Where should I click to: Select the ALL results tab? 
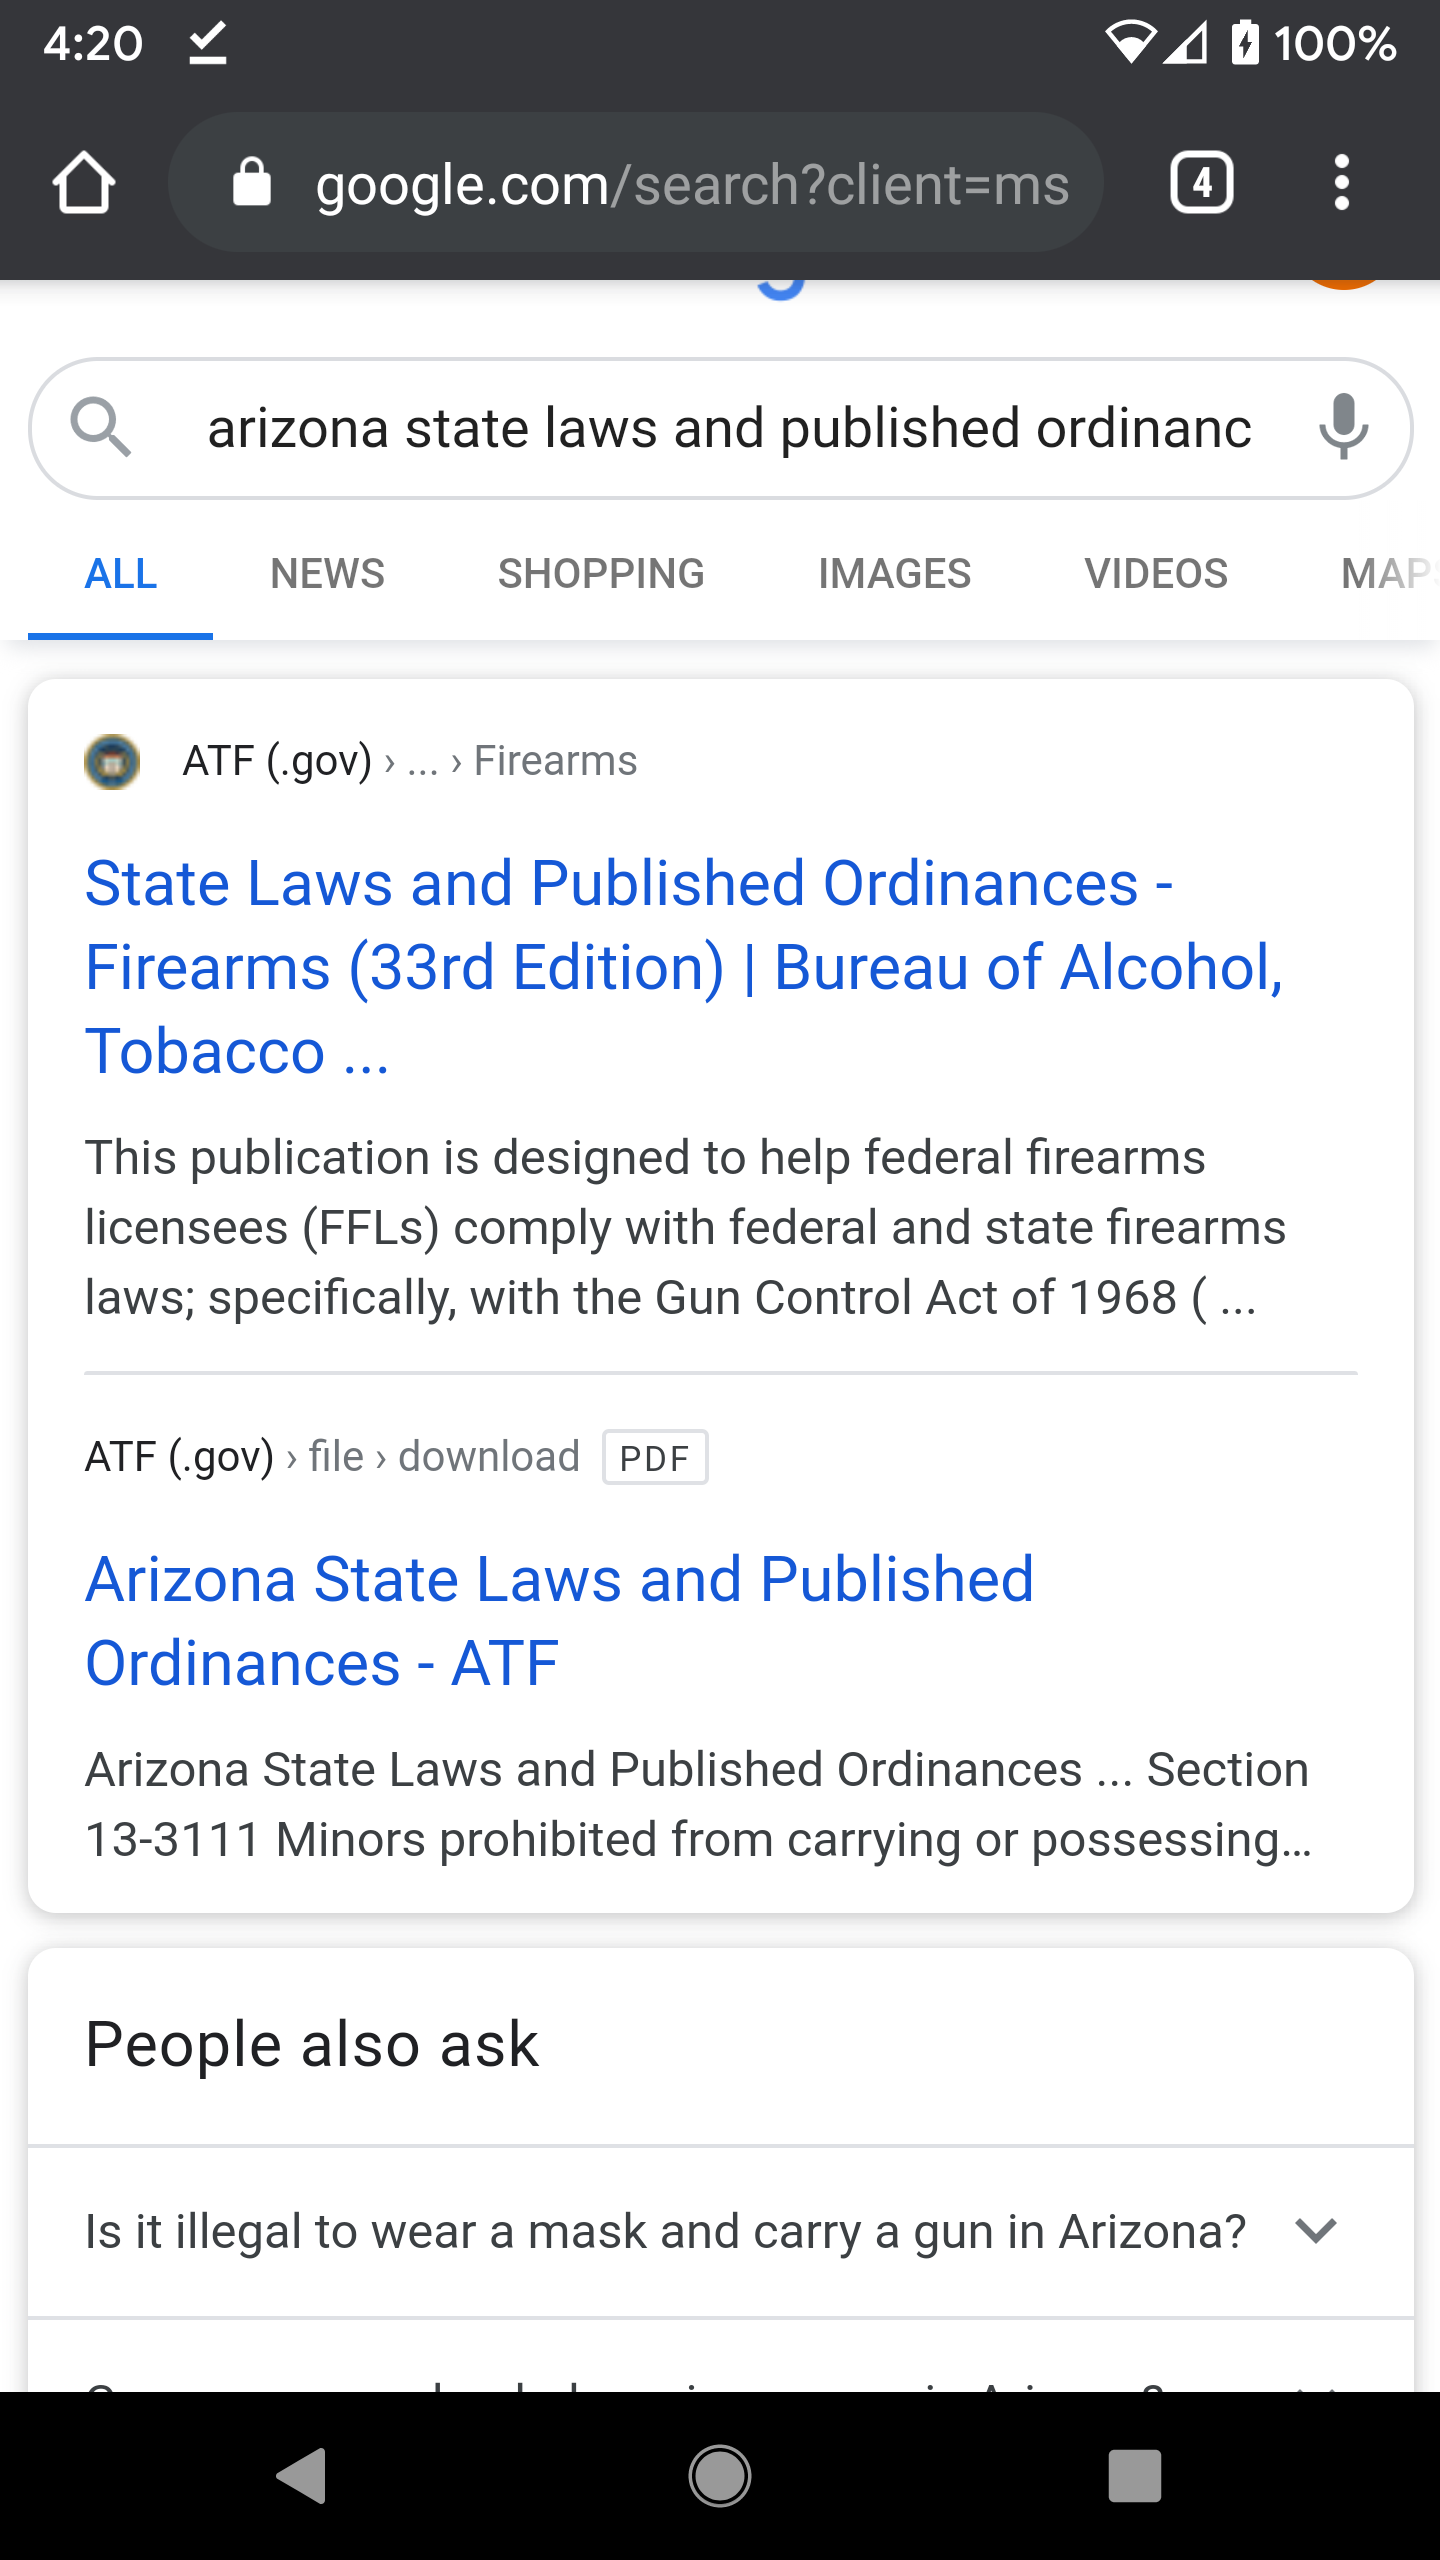(121, 574)
